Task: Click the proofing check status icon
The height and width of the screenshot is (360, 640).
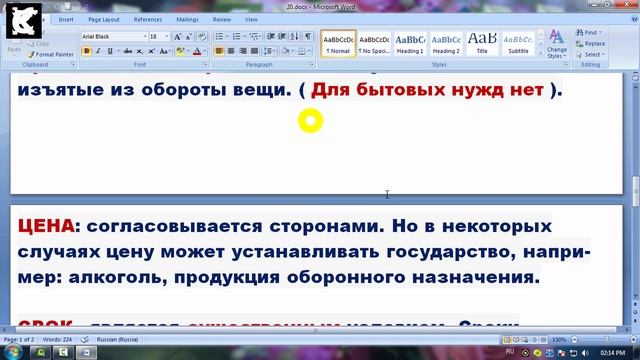Action: [84, 340]
